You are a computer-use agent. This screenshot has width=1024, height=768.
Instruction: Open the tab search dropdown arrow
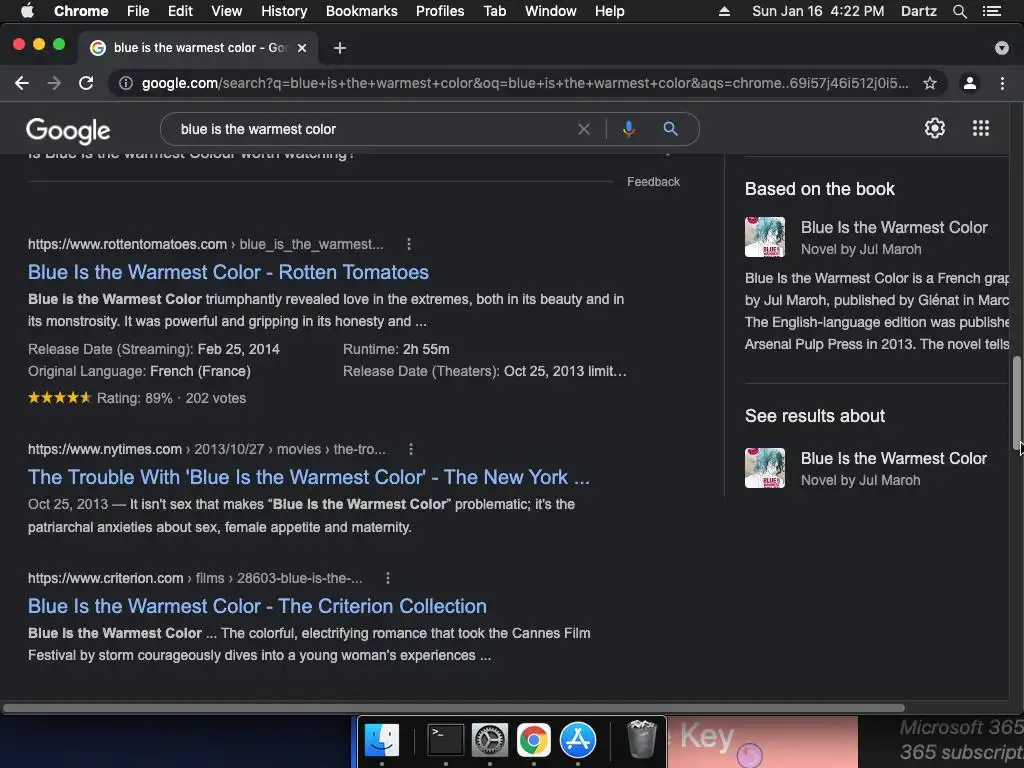[x=1002, y=48]
